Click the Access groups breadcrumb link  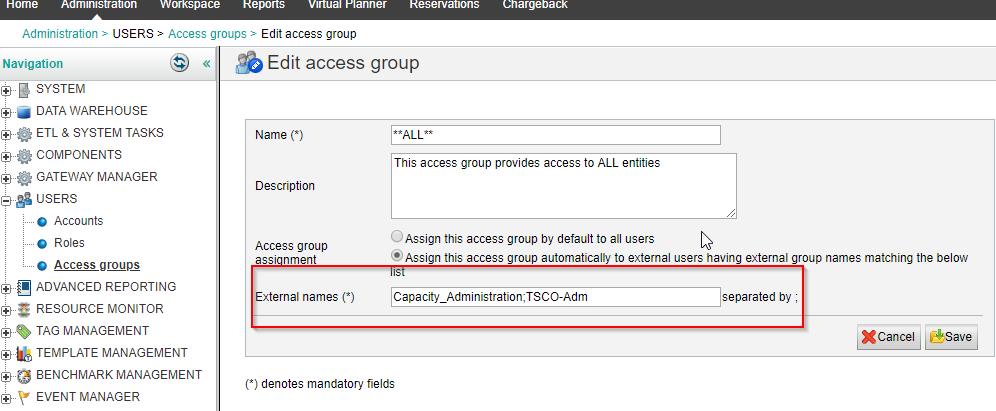pyautogui.click(x=205, y=34)
